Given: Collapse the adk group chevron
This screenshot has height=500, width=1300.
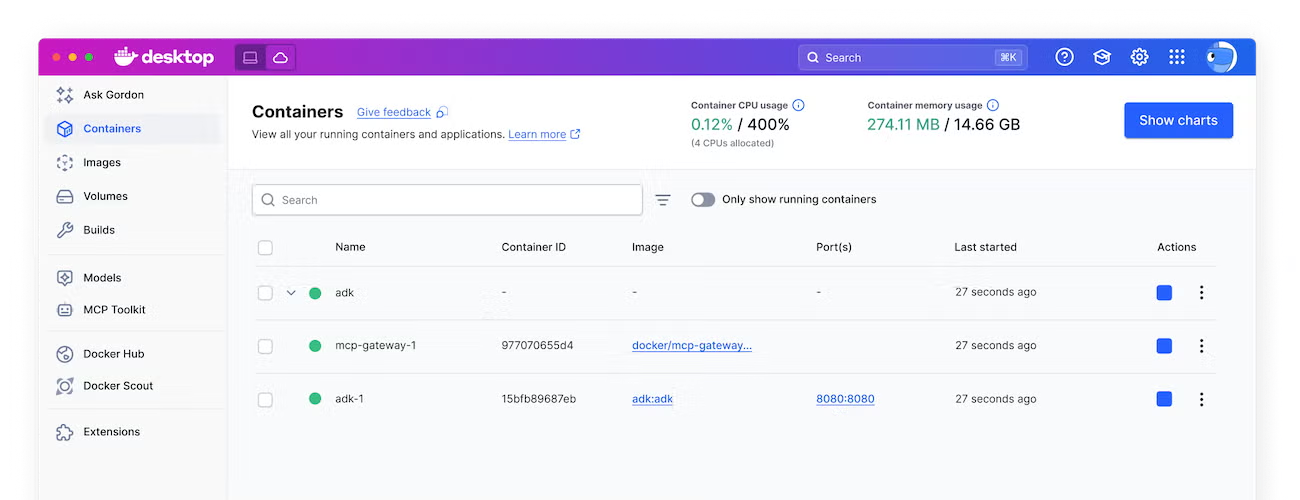Looking at the screenshot, I should 291,293.
